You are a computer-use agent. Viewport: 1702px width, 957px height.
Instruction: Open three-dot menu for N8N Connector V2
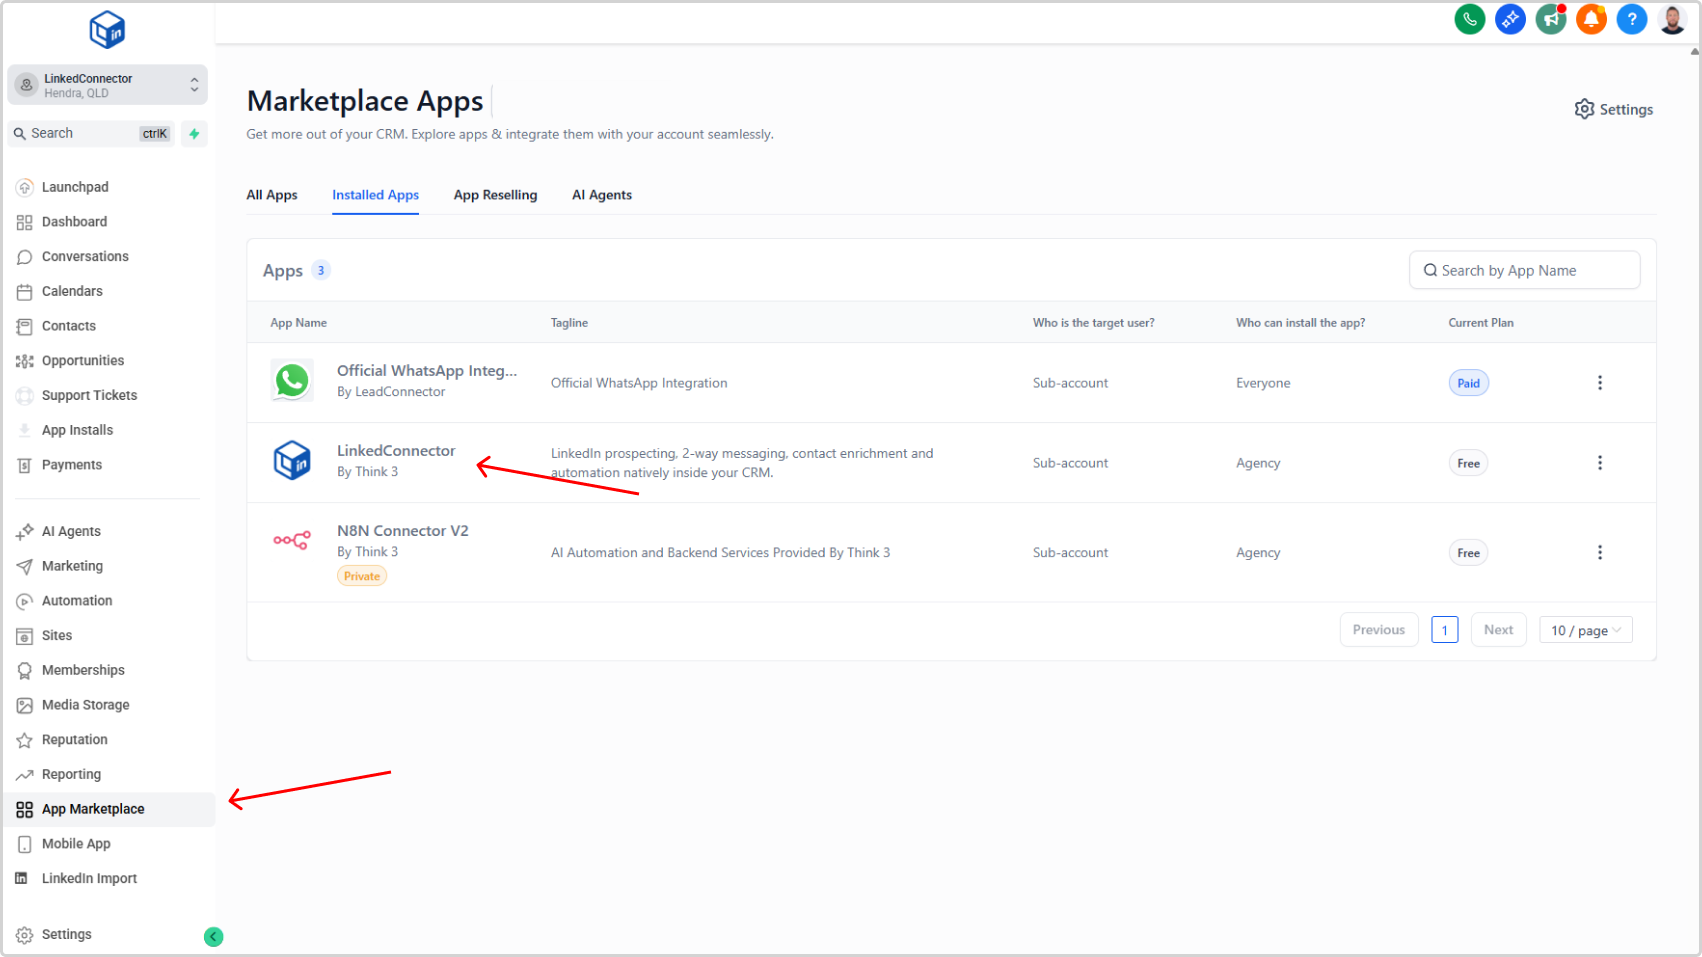coord(1599,553)
